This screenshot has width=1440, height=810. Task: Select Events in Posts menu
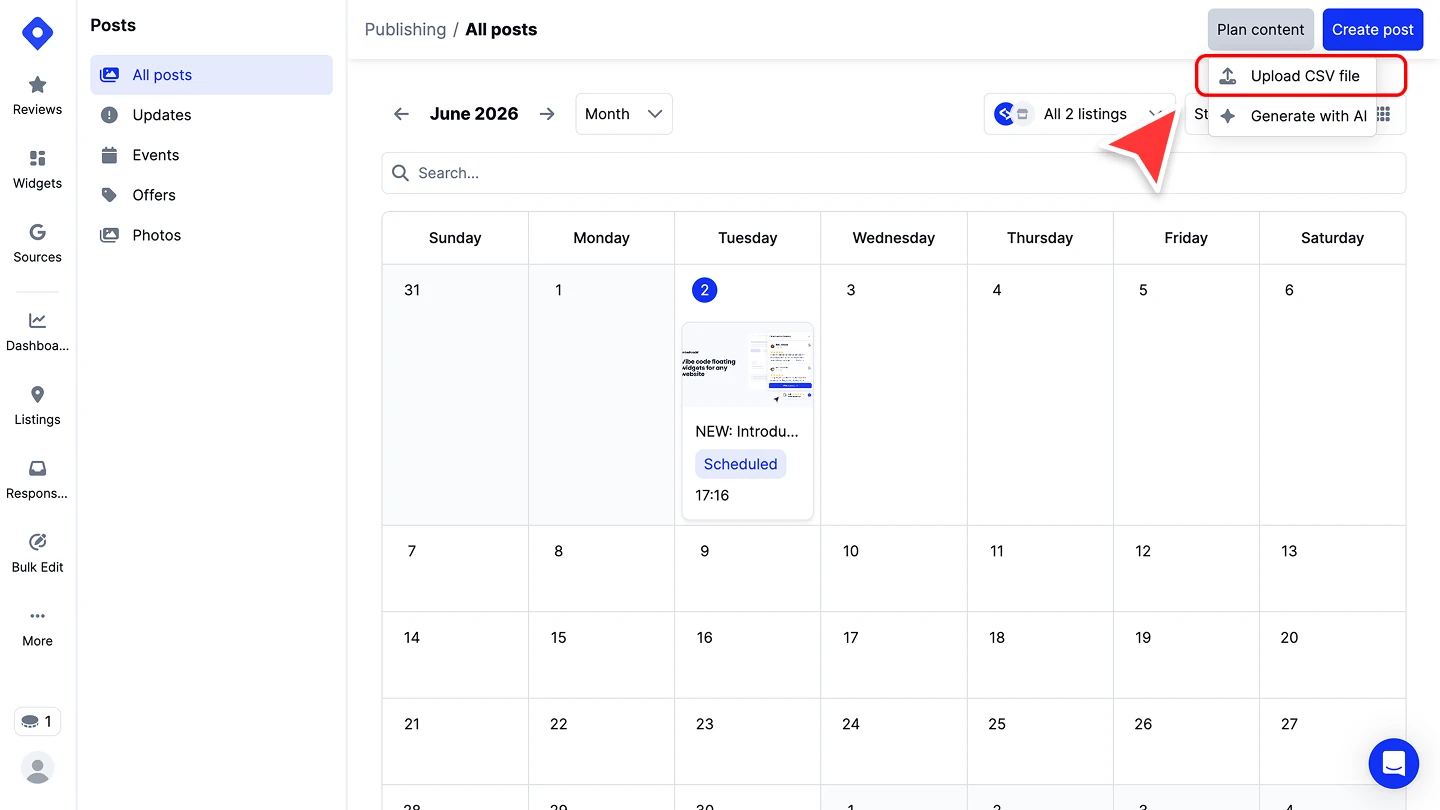(211, 155)
